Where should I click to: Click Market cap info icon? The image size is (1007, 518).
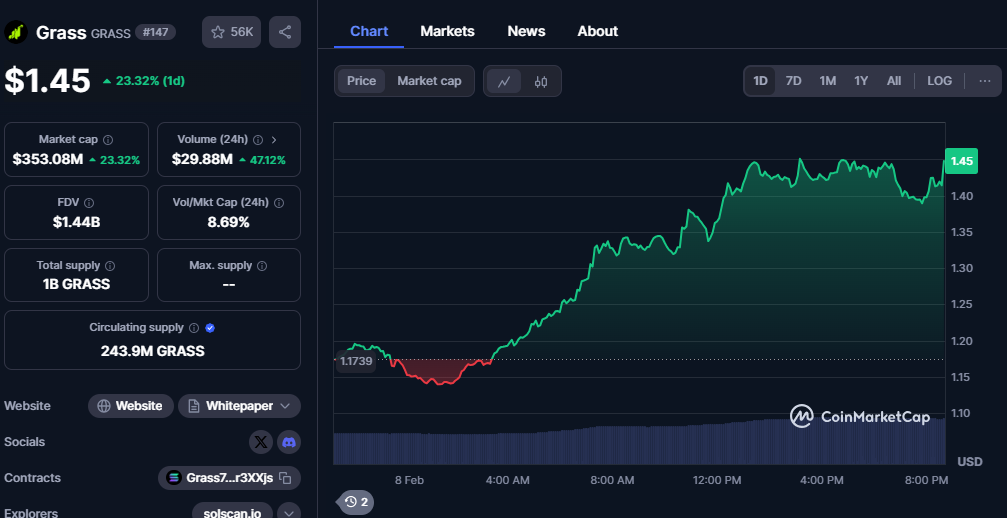[108, 140]
